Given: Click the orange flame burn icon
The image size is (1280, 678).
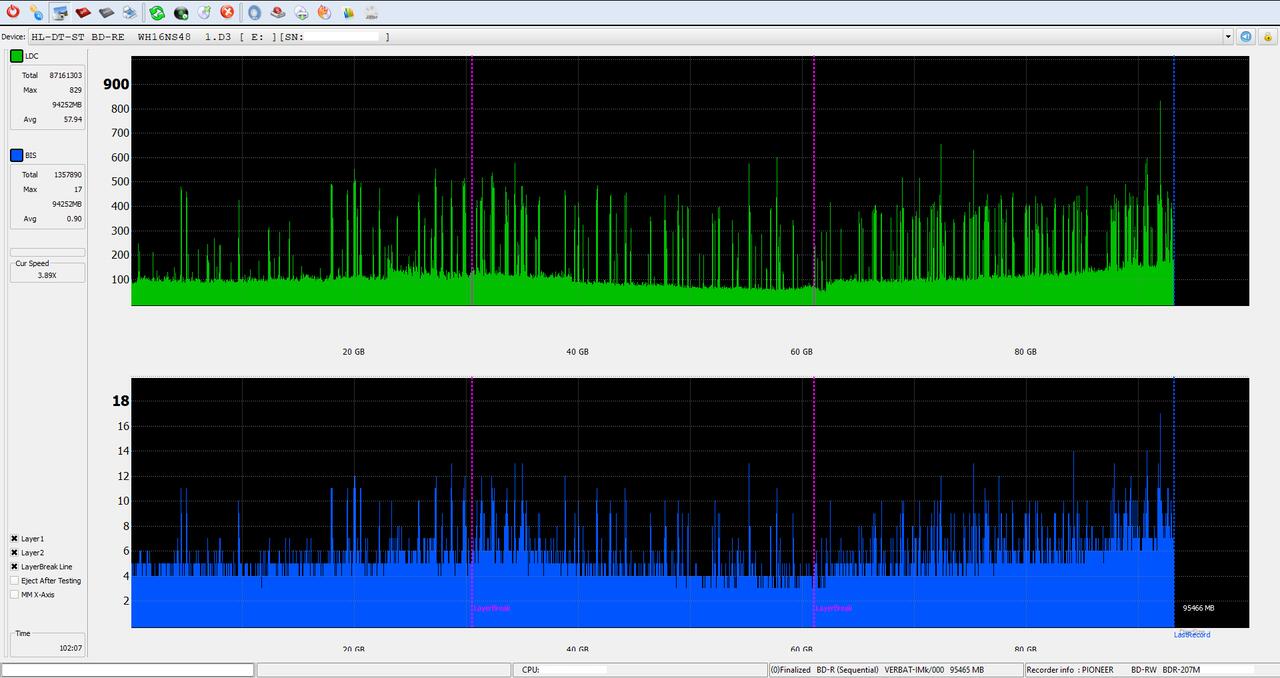Looking at the screenshot, I should [x=324, y=12].
